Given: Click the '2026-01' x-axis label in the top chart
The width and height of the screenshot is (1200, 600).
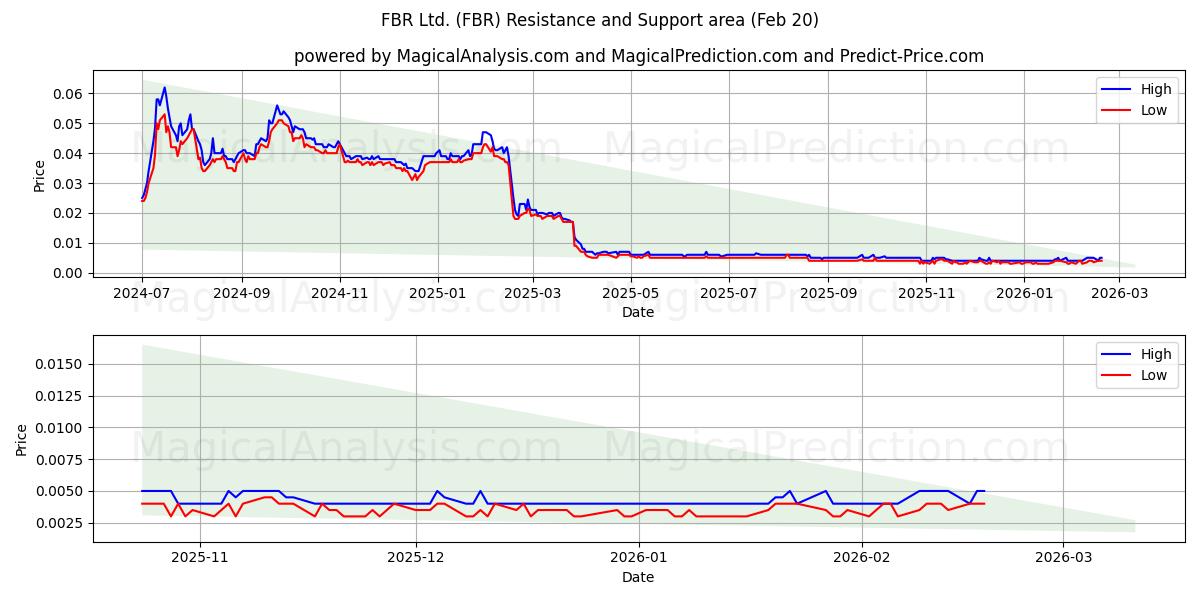Looking at the screenshot, I should pos(1026,293).
